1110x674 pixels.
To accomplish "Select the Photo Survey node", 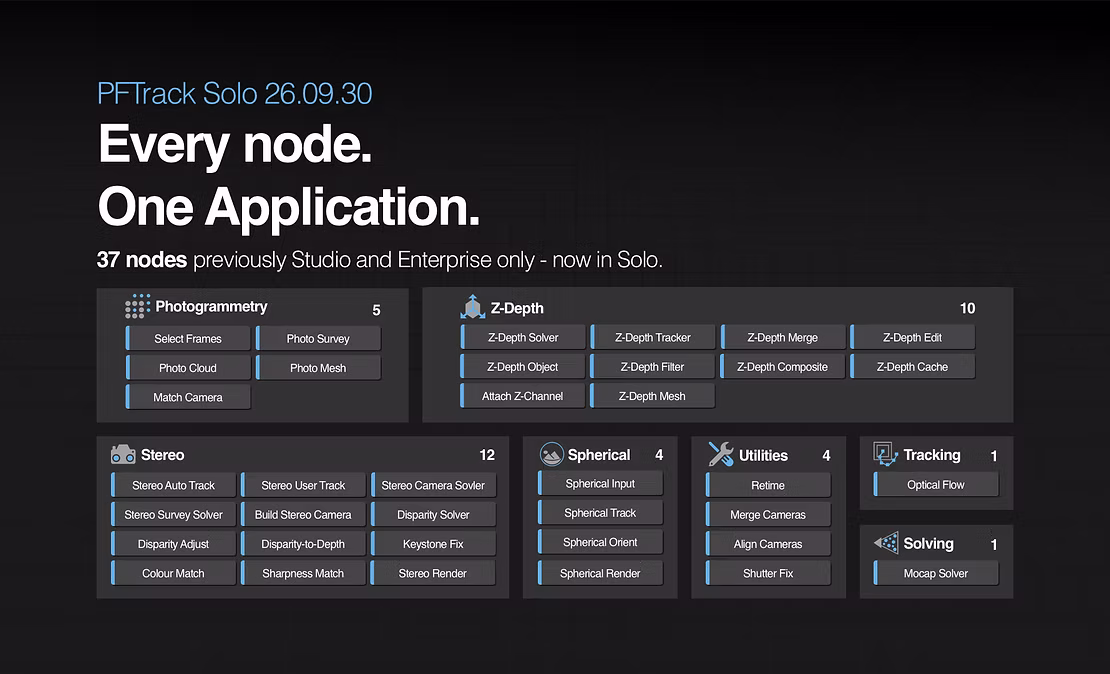I will click(319, 338).
